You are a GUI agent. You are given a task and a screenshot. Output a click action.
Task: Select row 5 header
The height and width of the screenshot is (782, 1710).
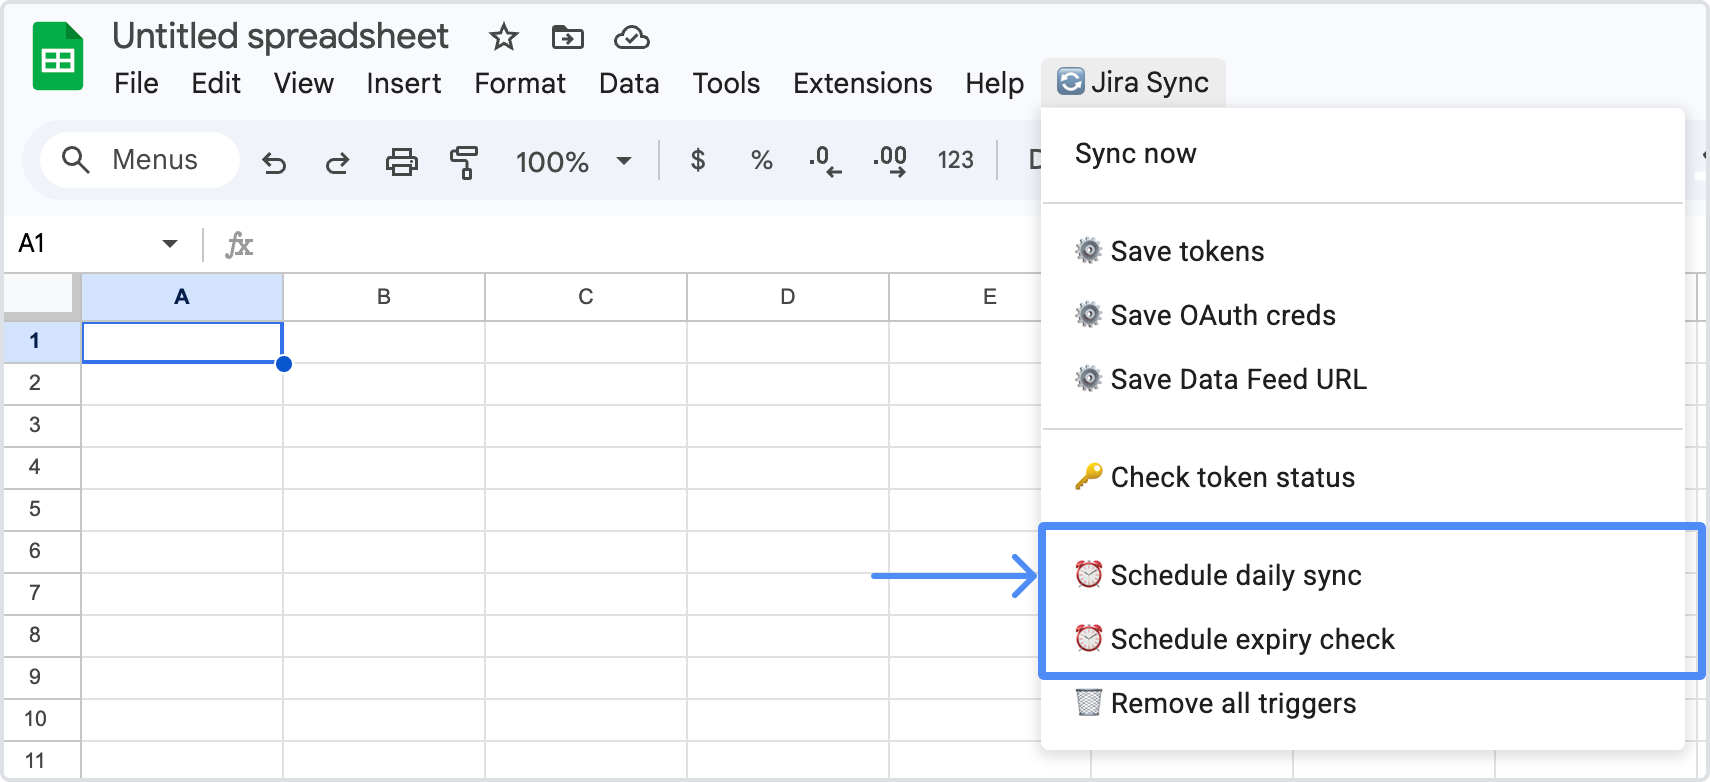click(x=42, y=509)
